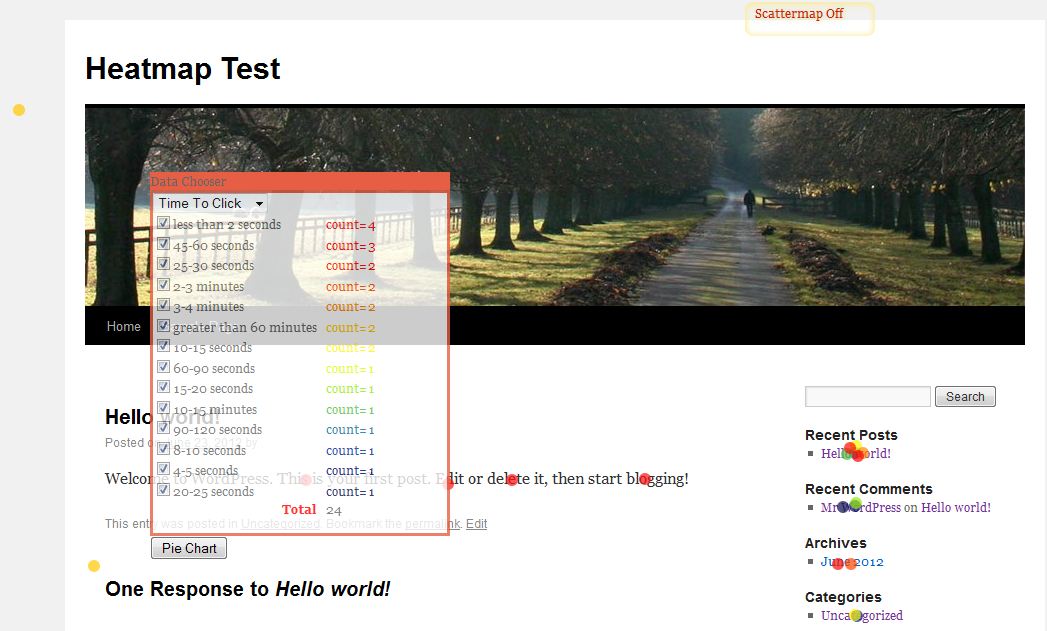This screenshot has height=631, width=1047.
Task: Click the 'count=4' value
Action: [351, 225]
